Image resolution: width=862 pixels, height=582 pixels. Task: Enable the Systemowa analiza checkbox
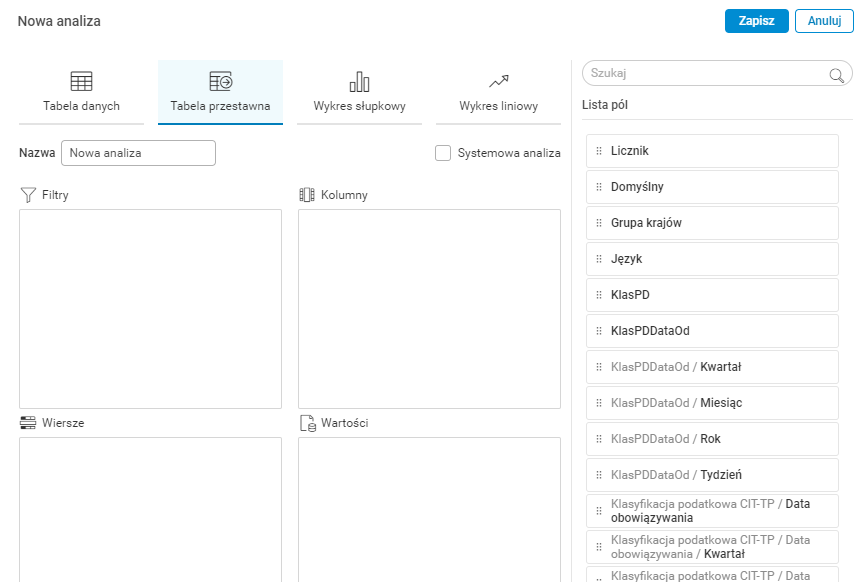(443, 153)
